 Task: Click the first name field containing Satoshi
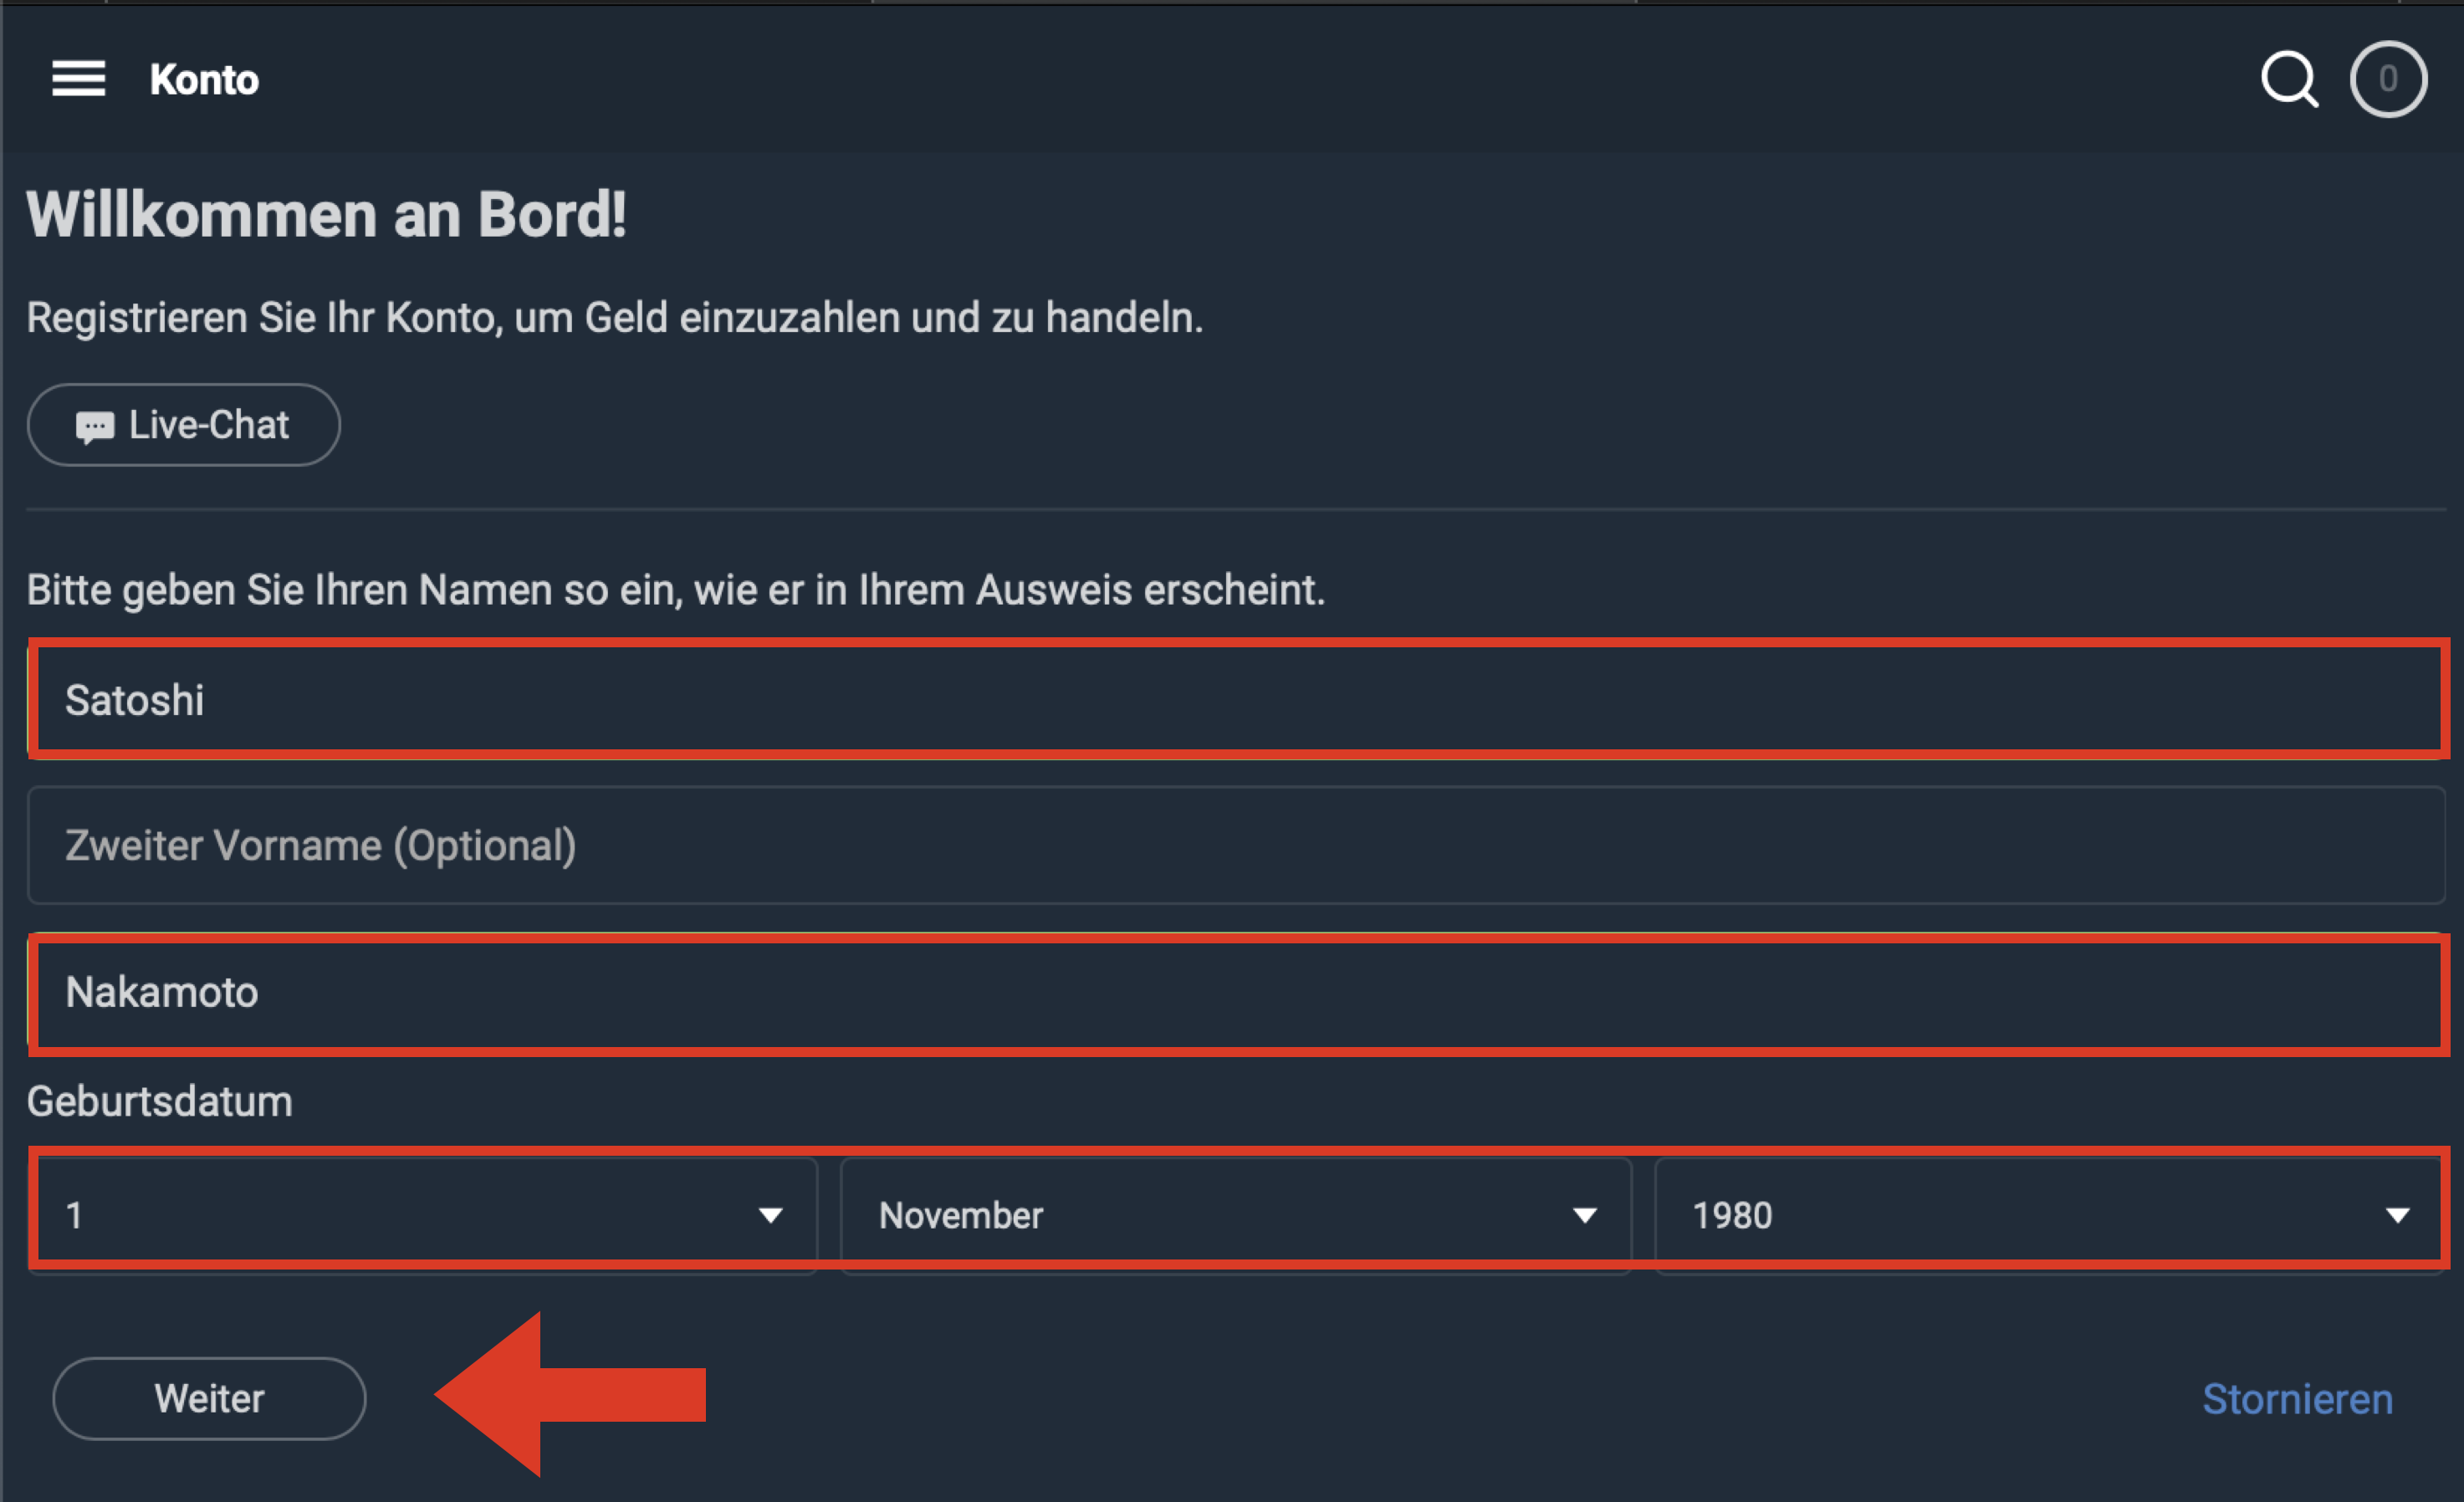tap(1230, 699)
